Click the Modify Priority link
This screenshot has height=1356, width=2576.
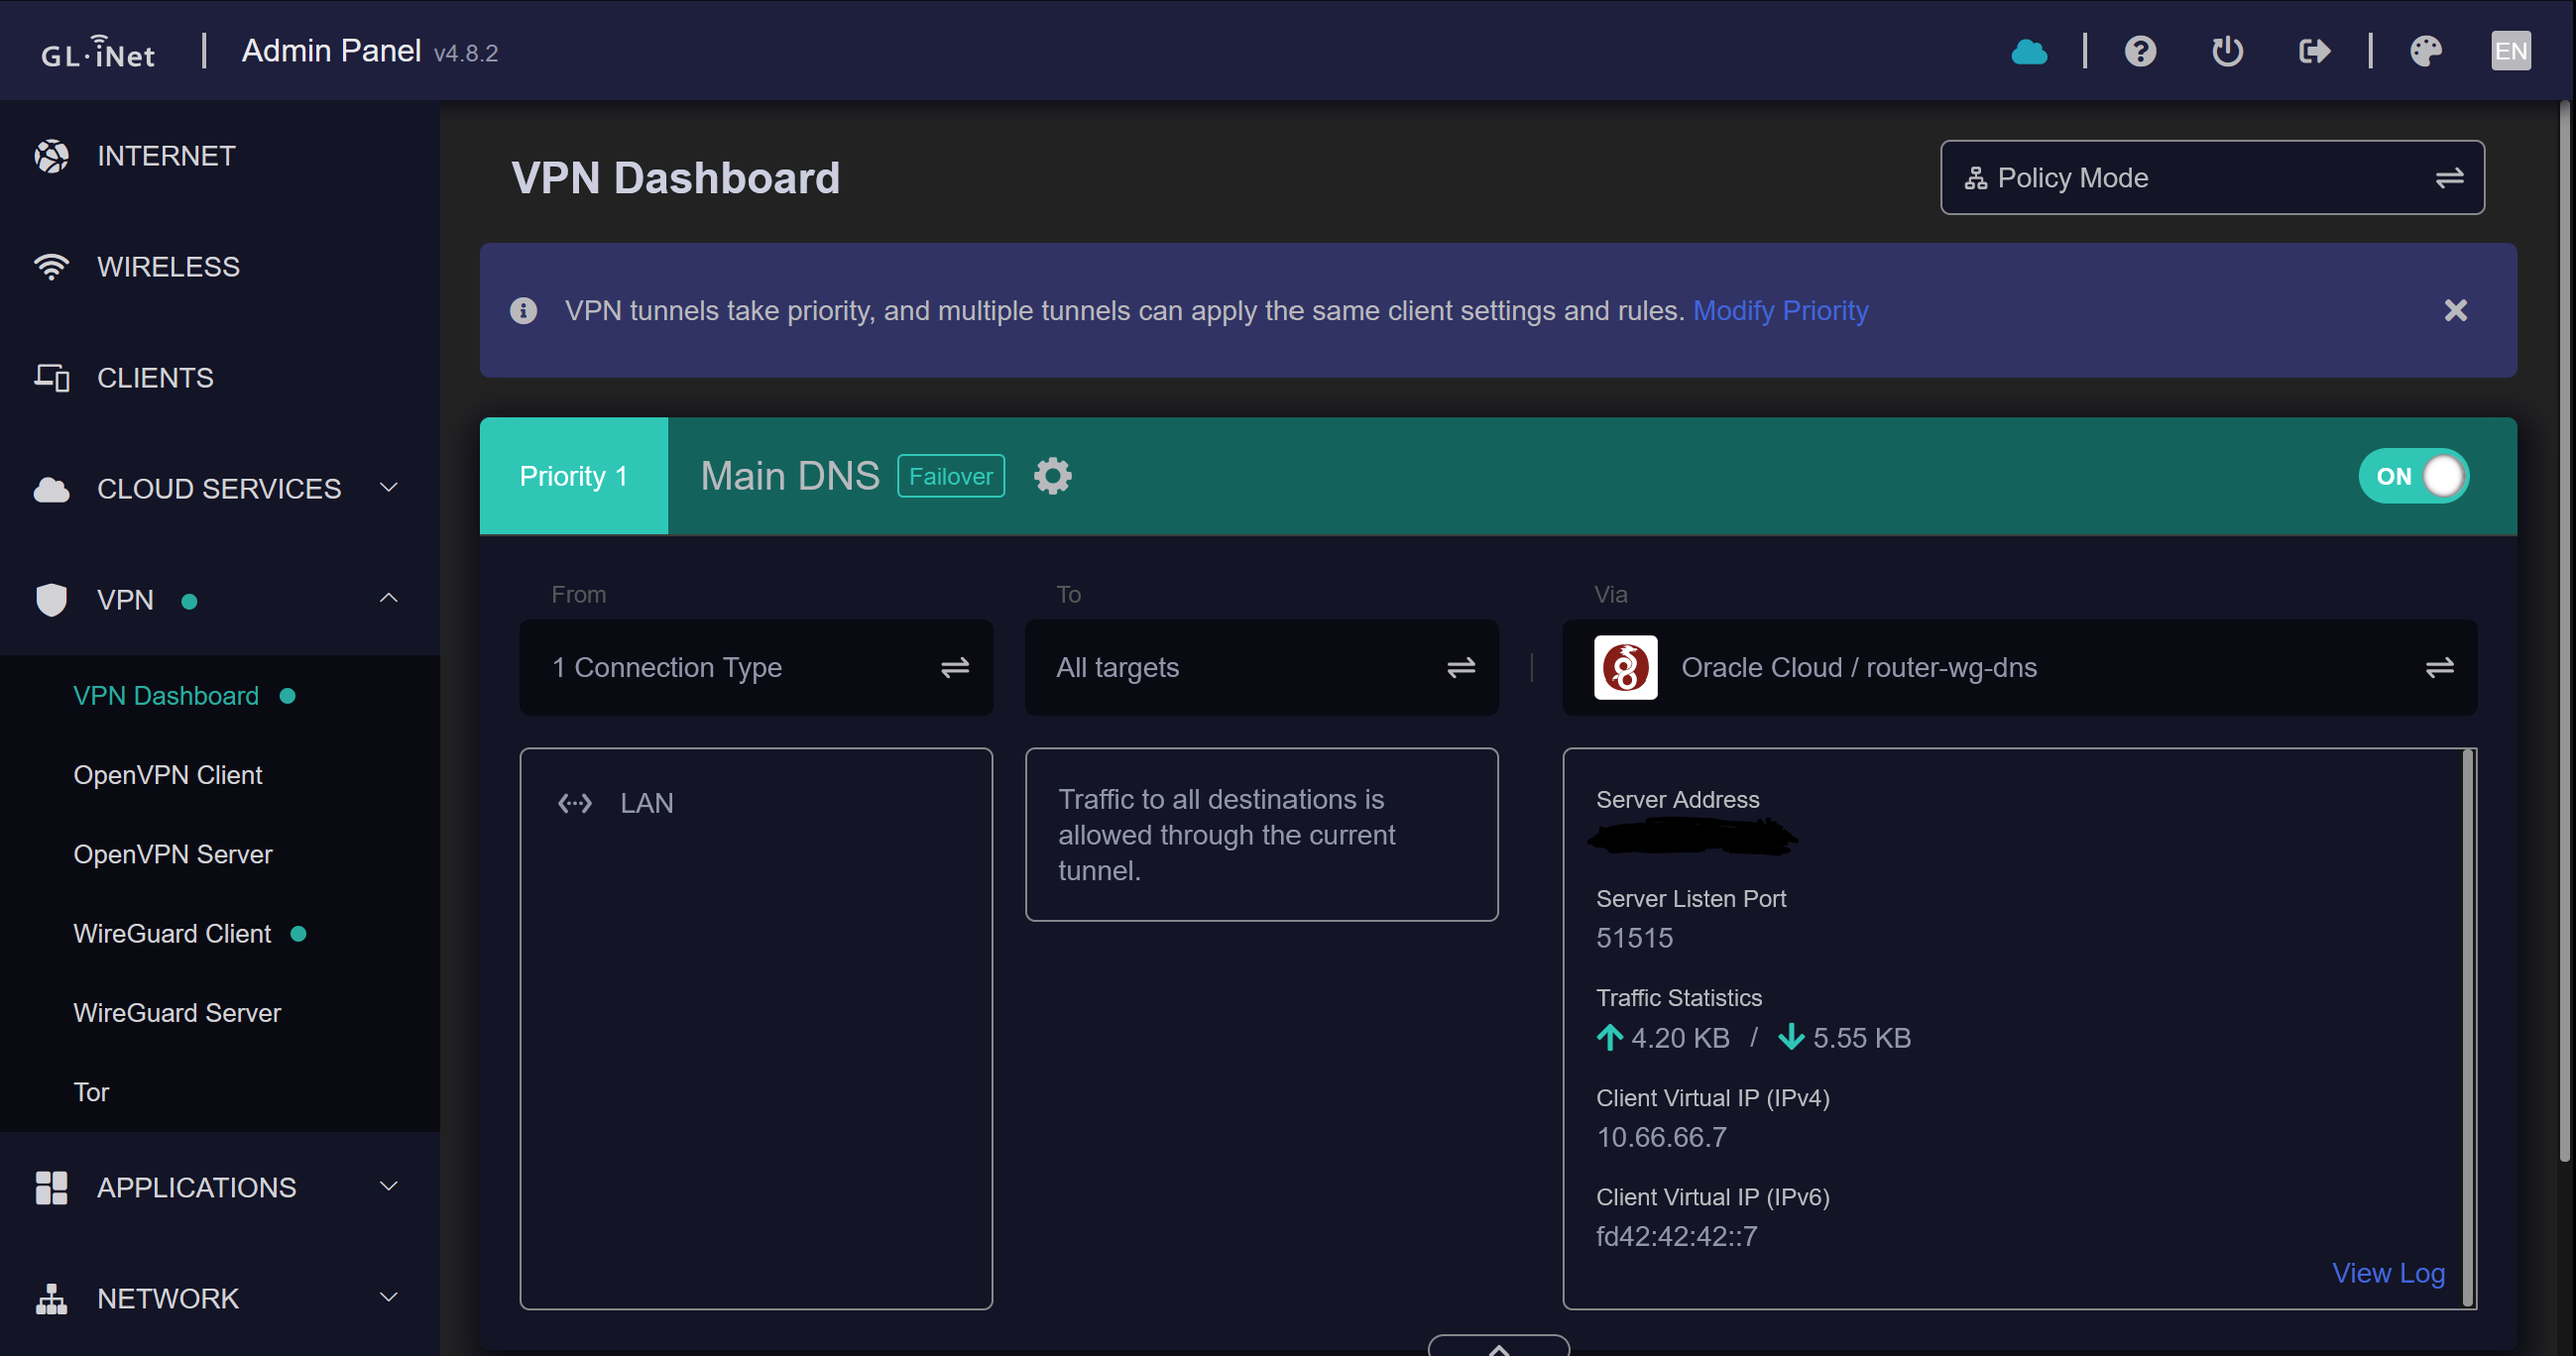click(1780, 311)
